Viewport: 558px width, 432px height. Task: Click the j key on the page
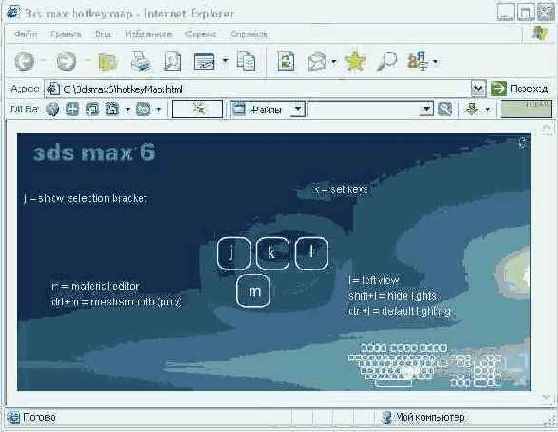click(233, 253)
